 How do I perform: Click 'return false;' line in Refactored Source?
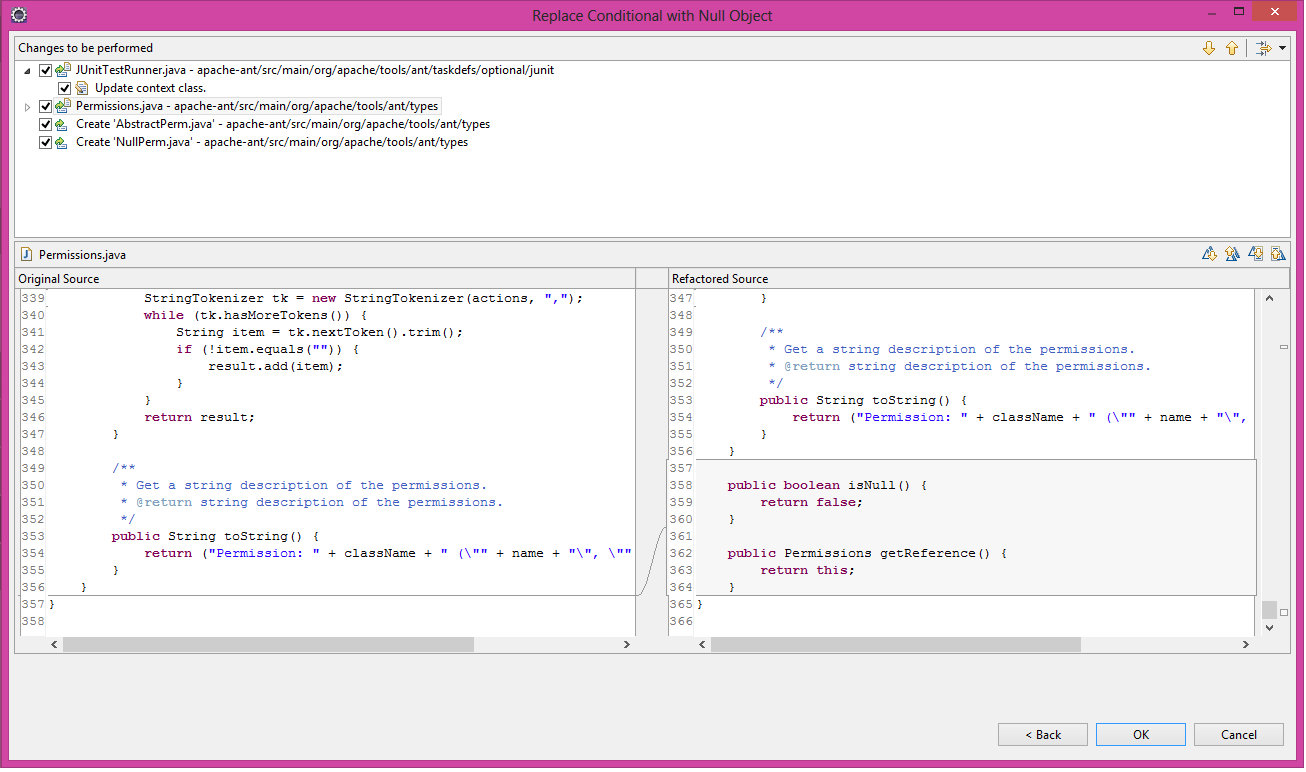811,502
